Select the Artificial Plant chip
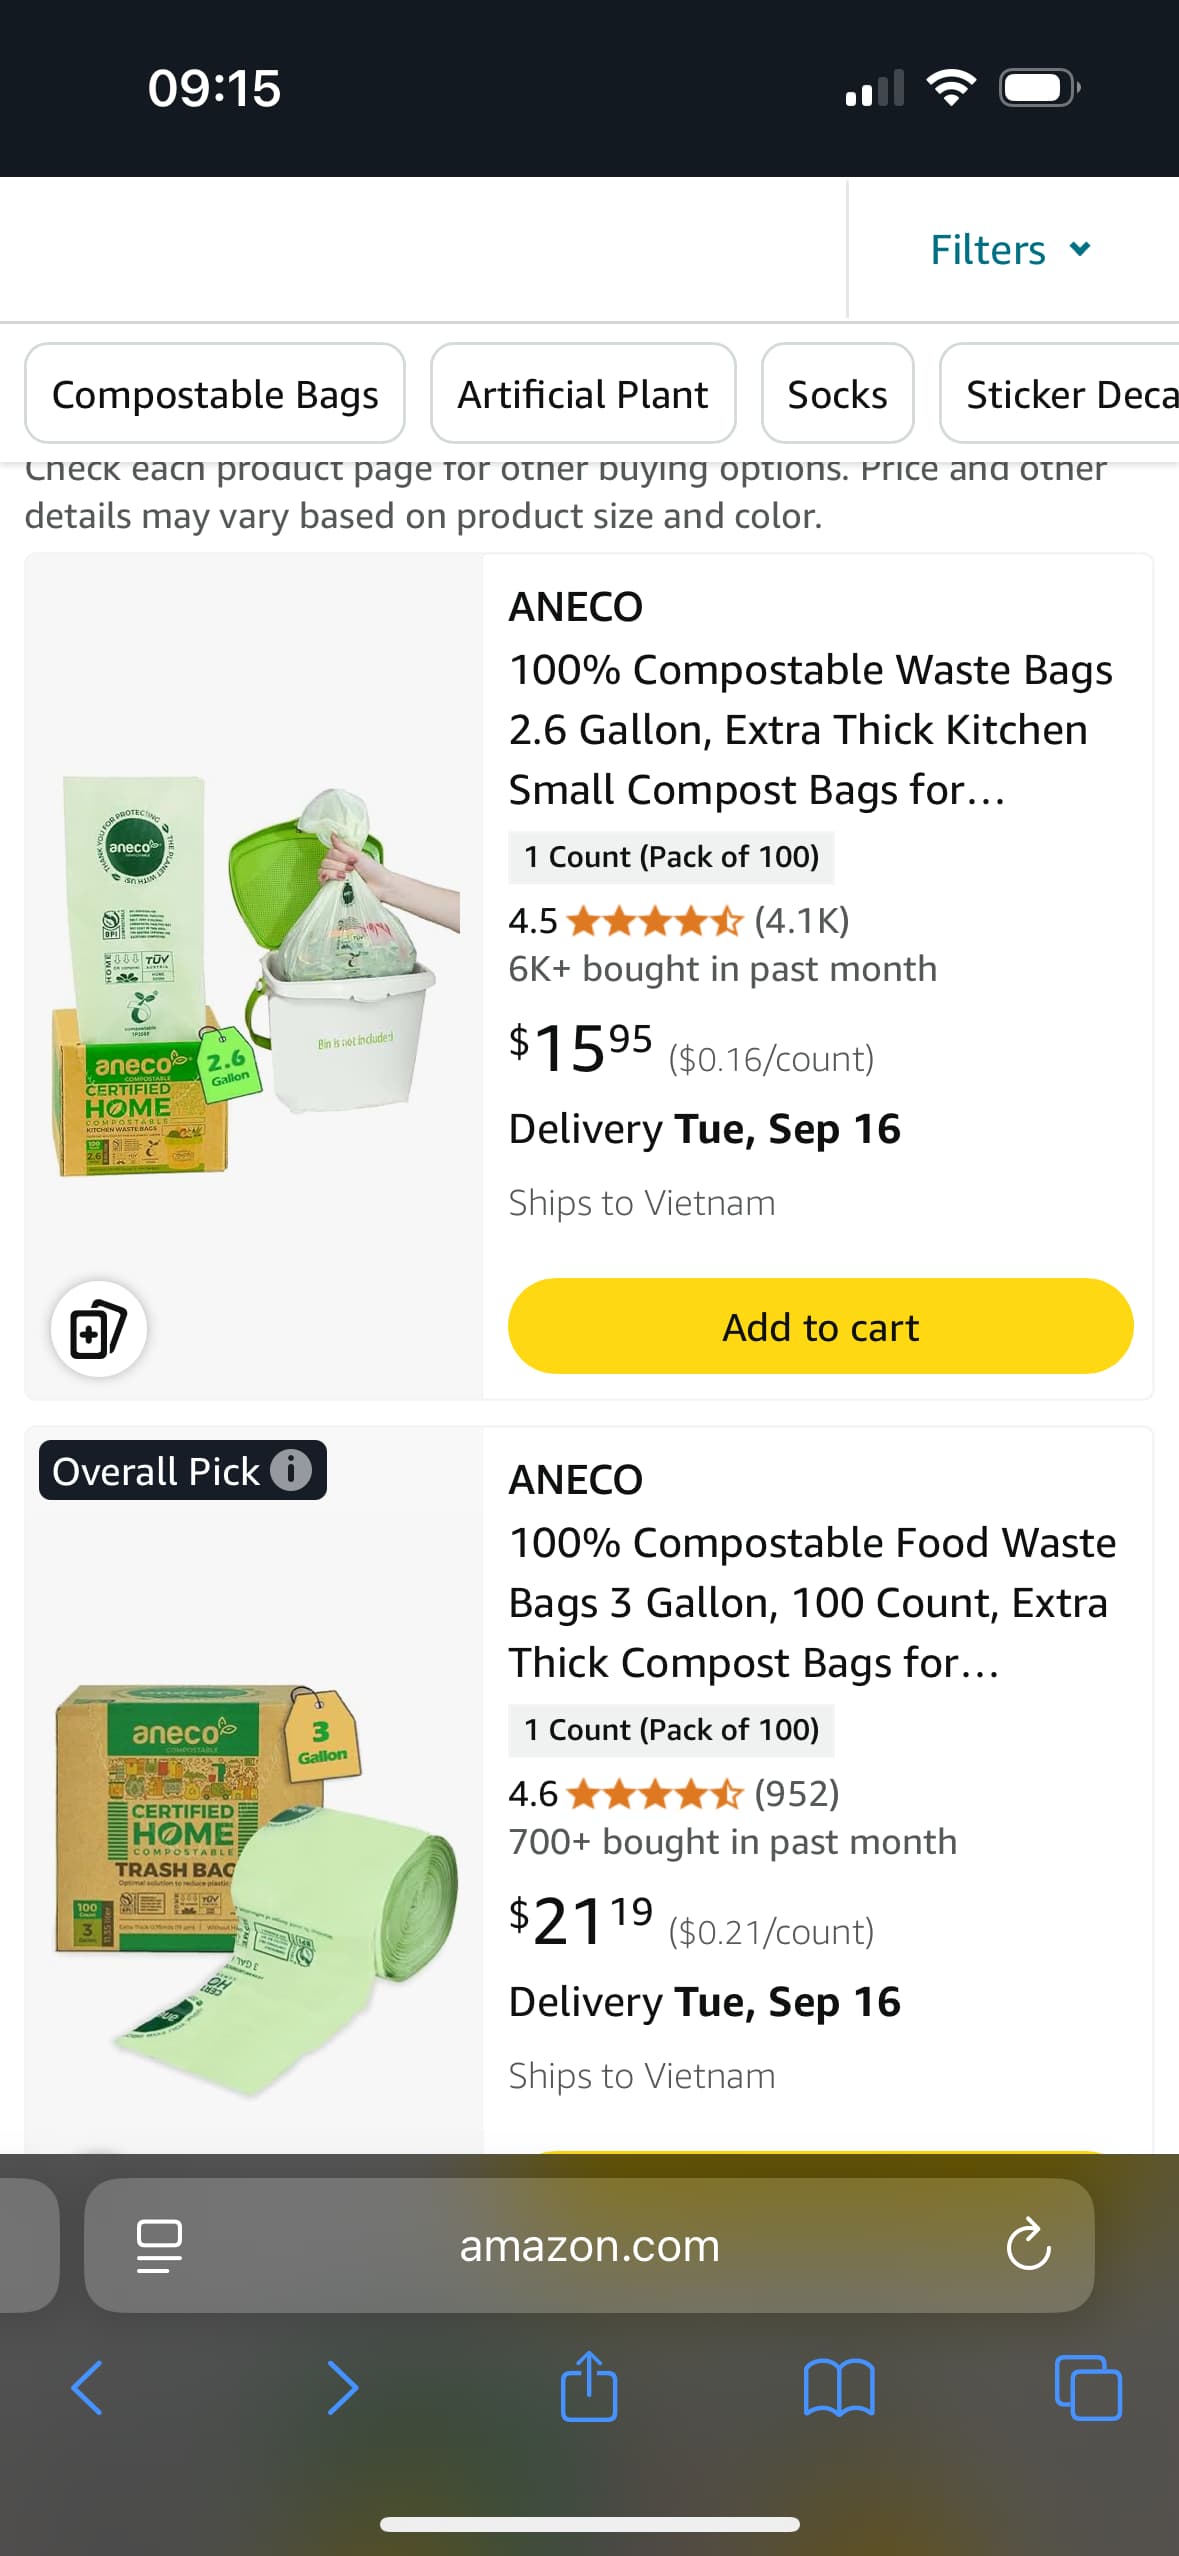Image resolution: width=1179 pixels, height=2556 pixels. [x=583, y=394]
